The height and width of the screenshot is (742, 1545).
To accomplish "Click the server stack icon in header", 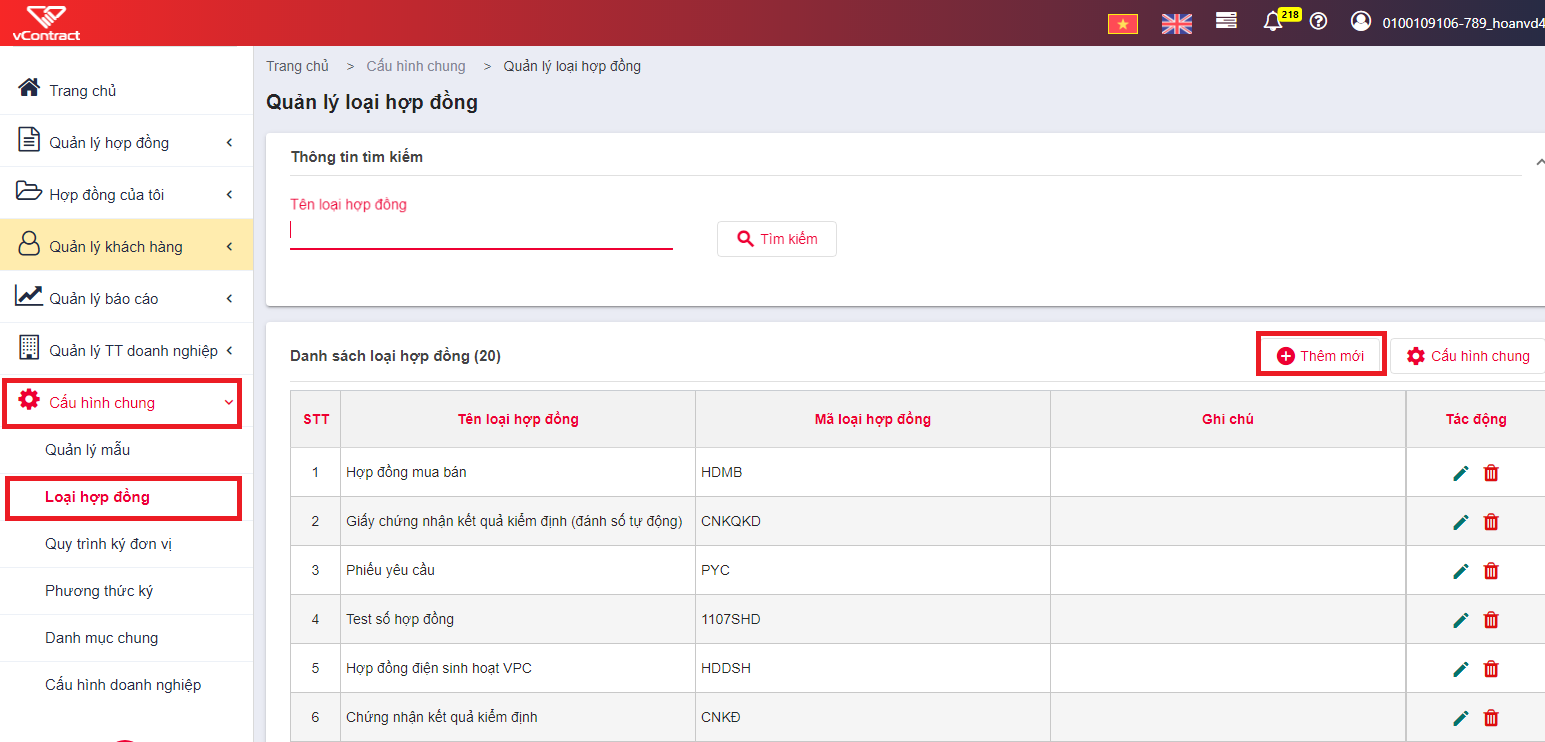I will 1226,21.
